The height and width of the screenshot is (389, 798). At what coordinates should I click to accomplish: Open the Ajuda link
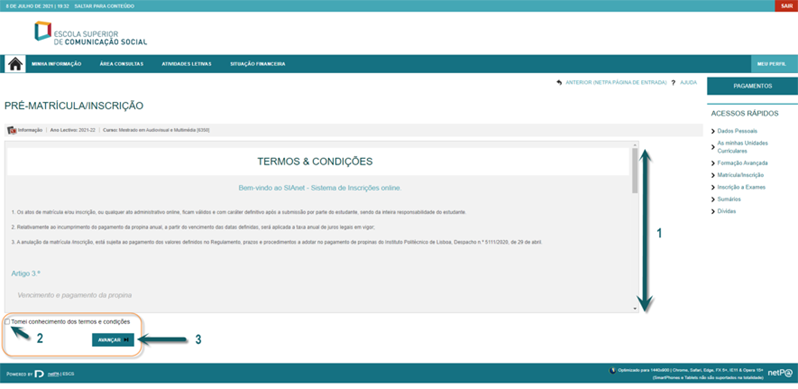point(688,82)
